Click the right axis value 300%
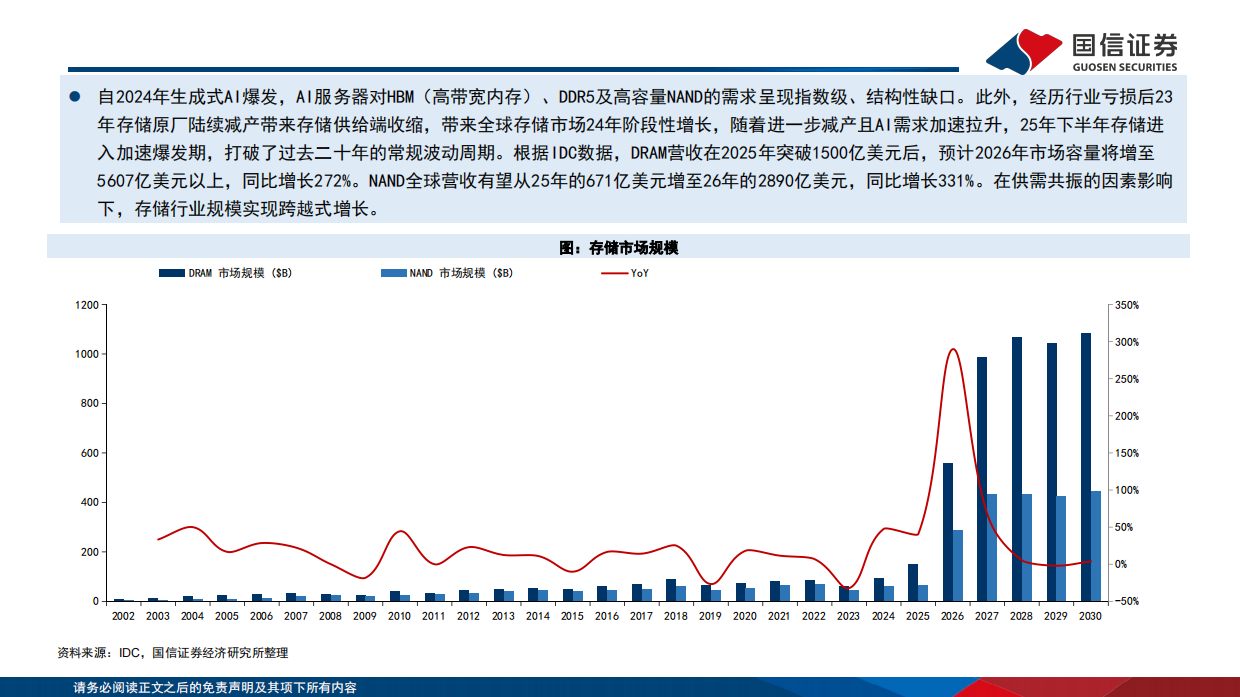Image resolution: width=1240 pixels, height=697 pixels. (1128, 342)
